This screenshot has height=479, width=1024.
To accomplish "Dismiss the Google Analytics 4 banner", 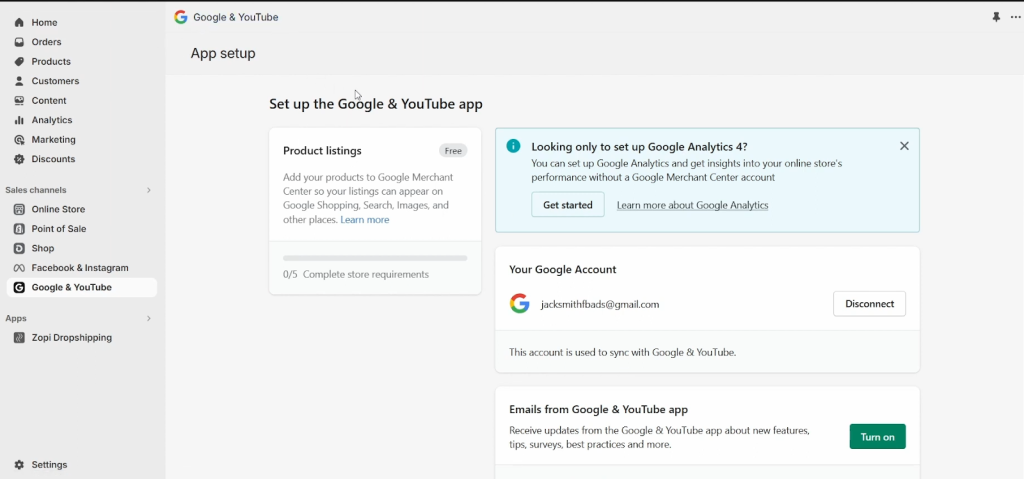I will point(904,146).
